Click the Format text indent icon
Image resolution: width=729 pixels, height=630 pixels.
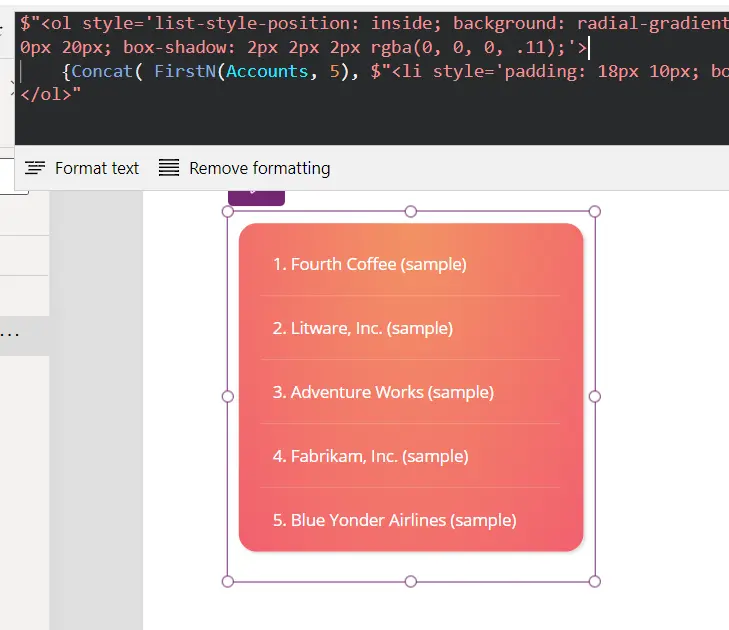[35, 168]
